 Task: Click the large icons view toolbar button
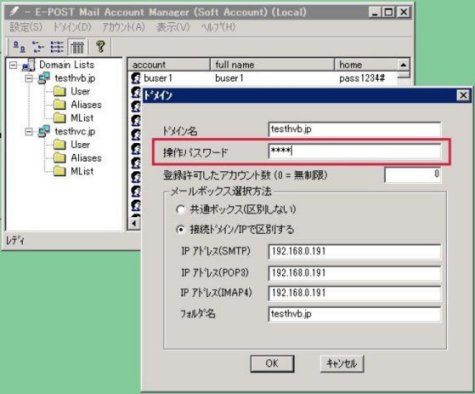[x=19, y=47]
